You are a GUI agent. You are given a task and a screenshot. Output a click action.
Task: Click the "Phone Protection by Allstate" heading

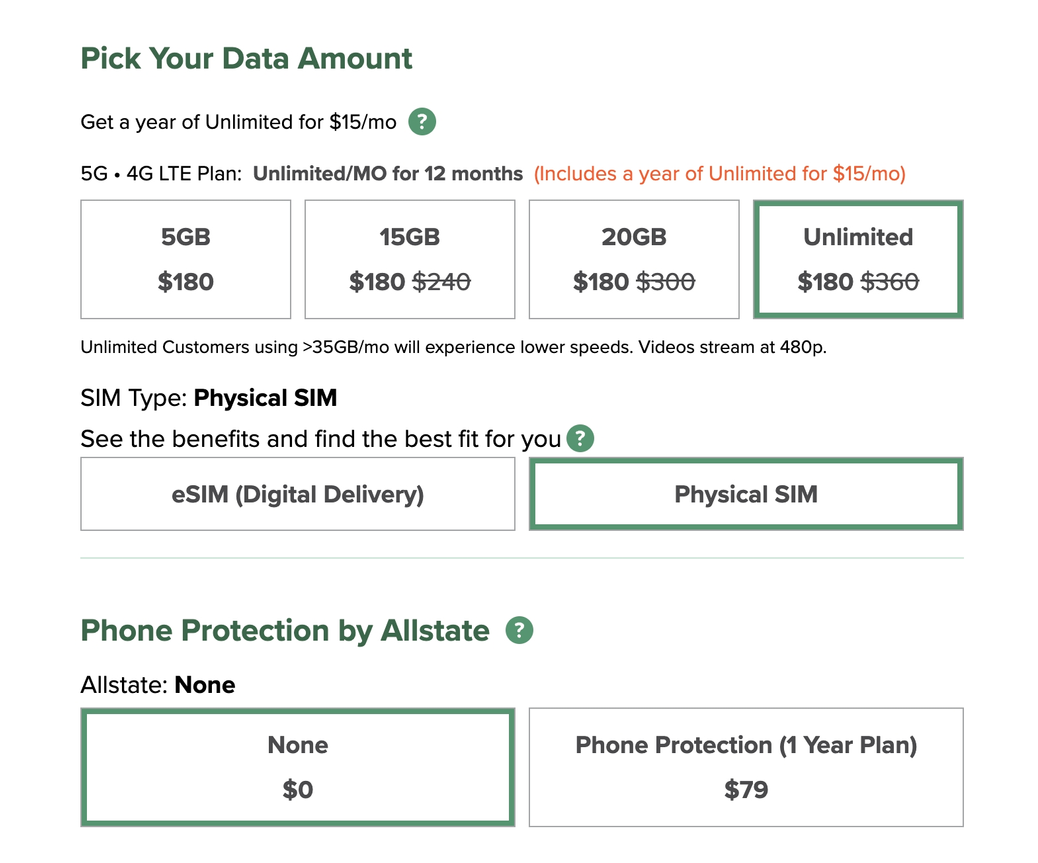(x=285, y=631)
